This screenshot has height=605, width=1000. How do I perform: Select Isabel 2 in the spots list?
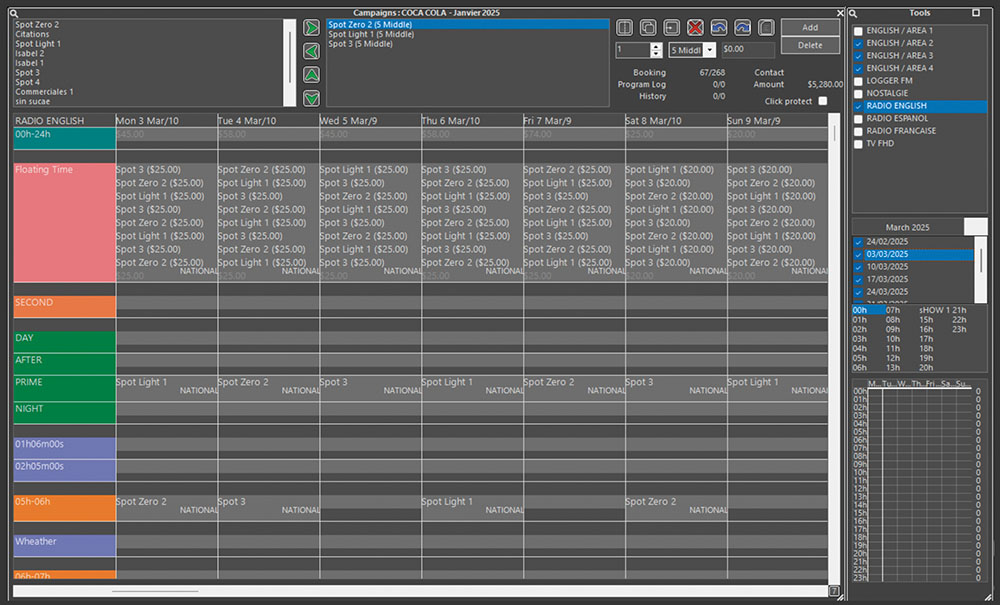pyautogui.click(x=30, y=53)
